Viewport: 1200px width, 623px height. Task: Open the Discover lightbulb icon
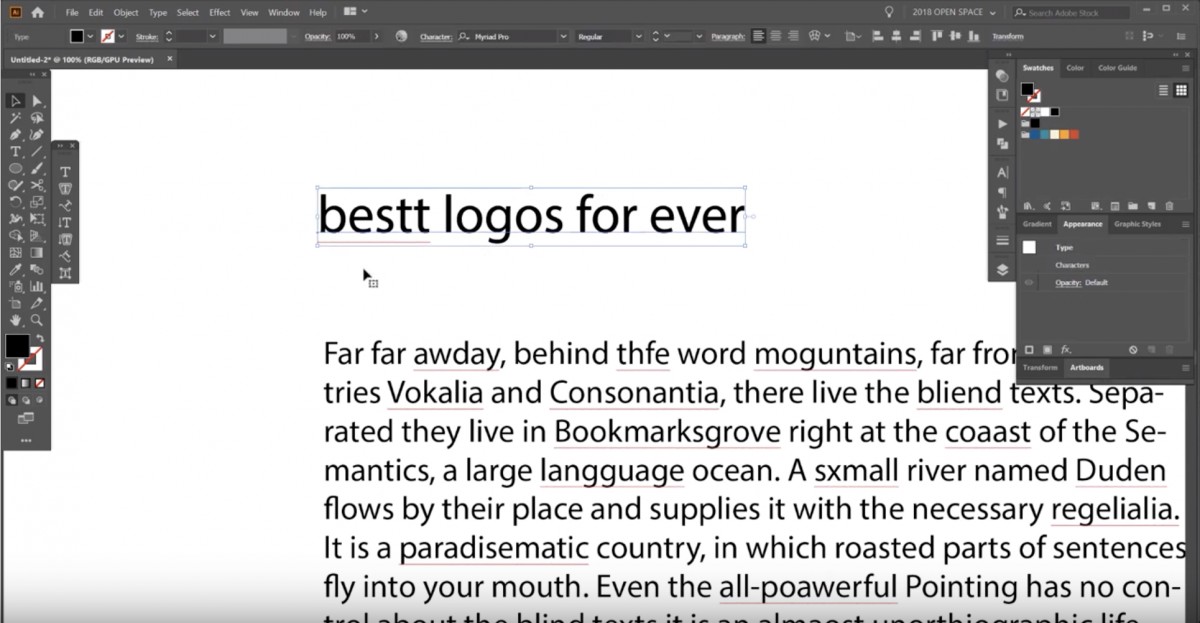(889, 12)
